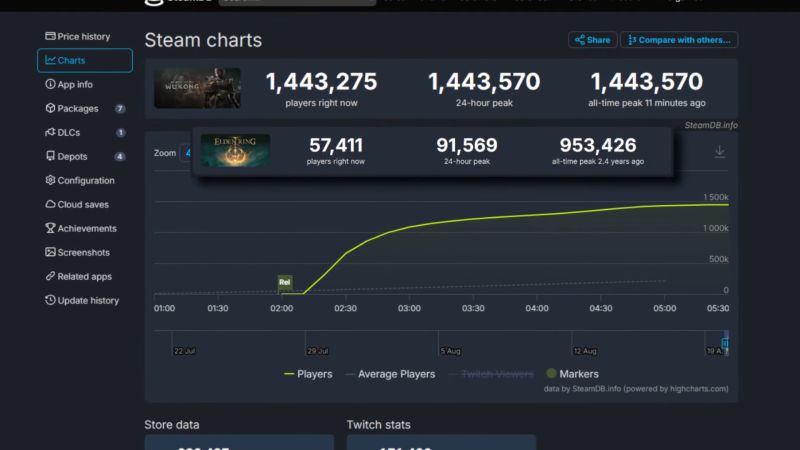Click the Wukong 24-hour peak value

[x=484, y=82]
